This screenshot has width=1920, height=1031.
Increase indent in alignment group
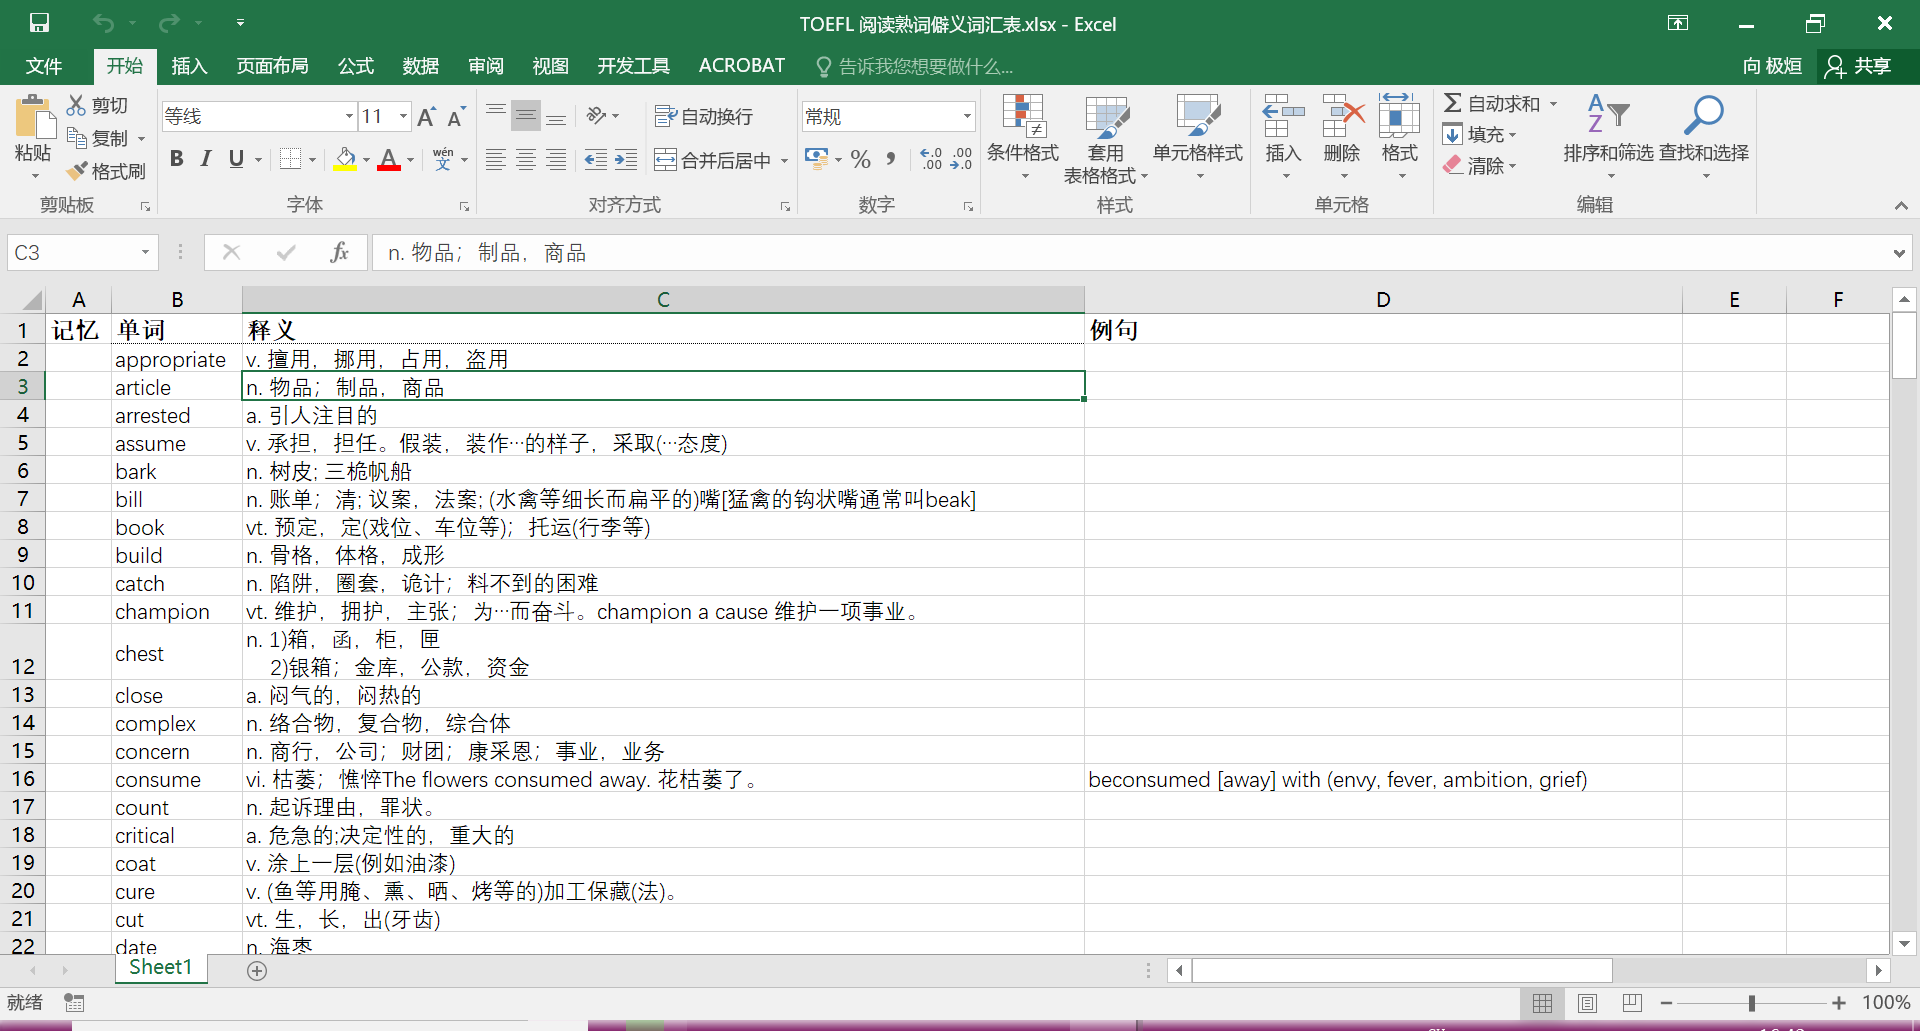(x=626, y=159)
